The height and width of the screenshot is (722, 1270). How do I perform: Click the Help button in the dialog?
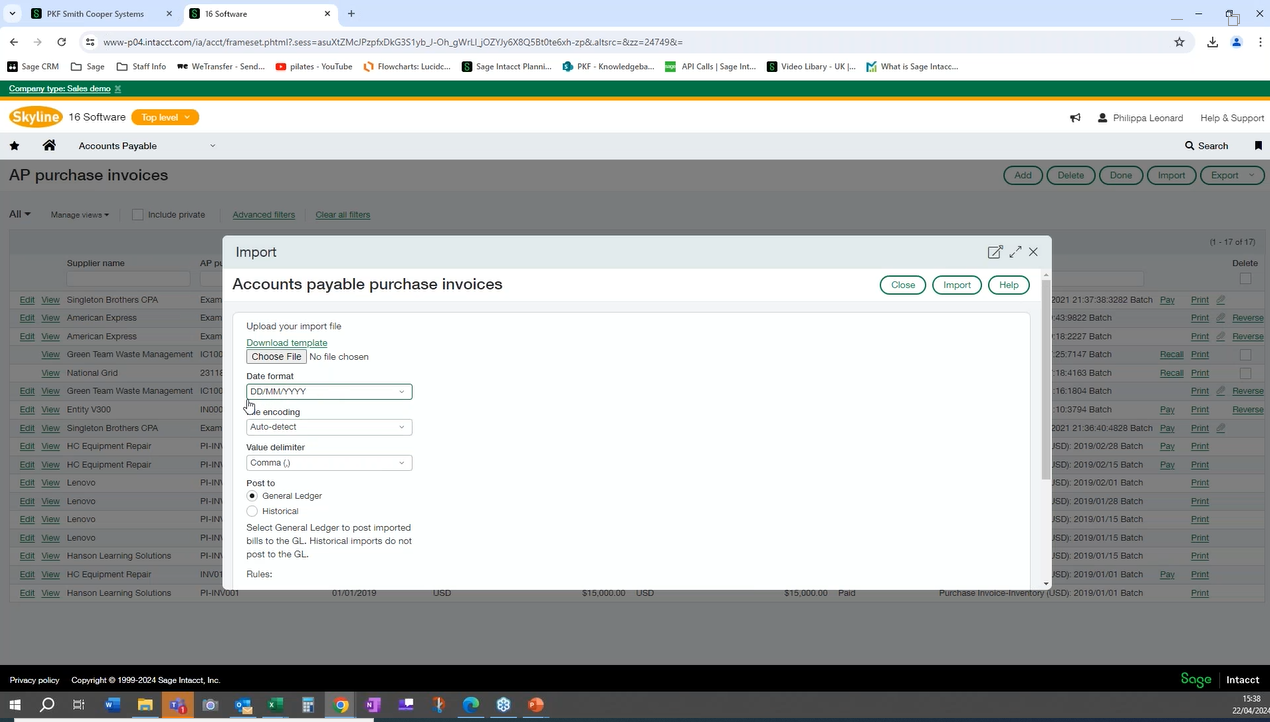pos(1009,285)
